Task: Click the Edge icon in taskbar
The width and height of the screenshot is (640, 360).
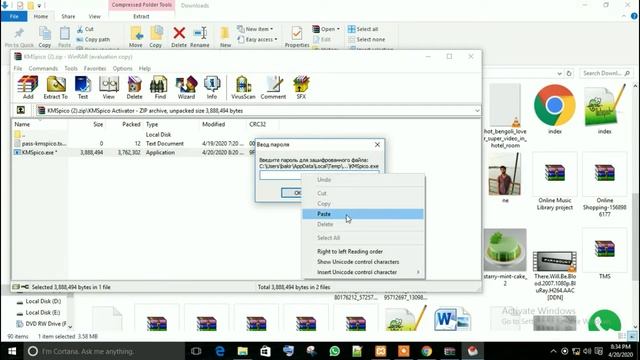Action: pyautogui.click(x=220, y=351)
